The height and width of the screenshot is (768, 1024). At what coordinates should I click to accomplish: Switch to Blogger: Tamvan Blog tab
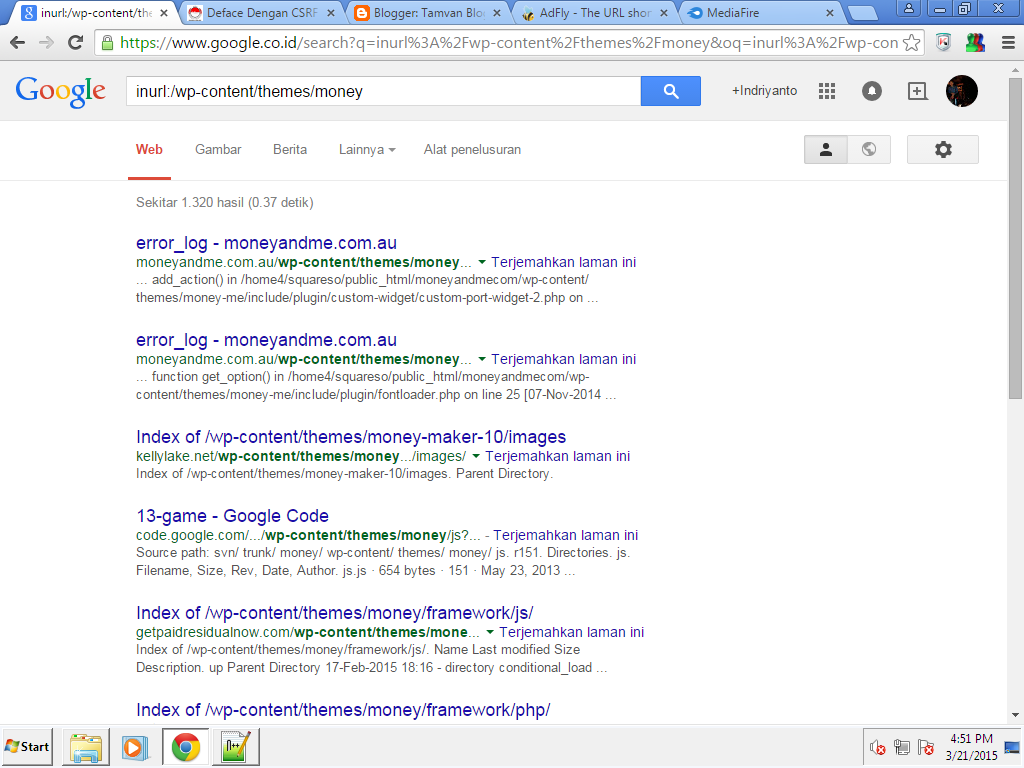428,12
